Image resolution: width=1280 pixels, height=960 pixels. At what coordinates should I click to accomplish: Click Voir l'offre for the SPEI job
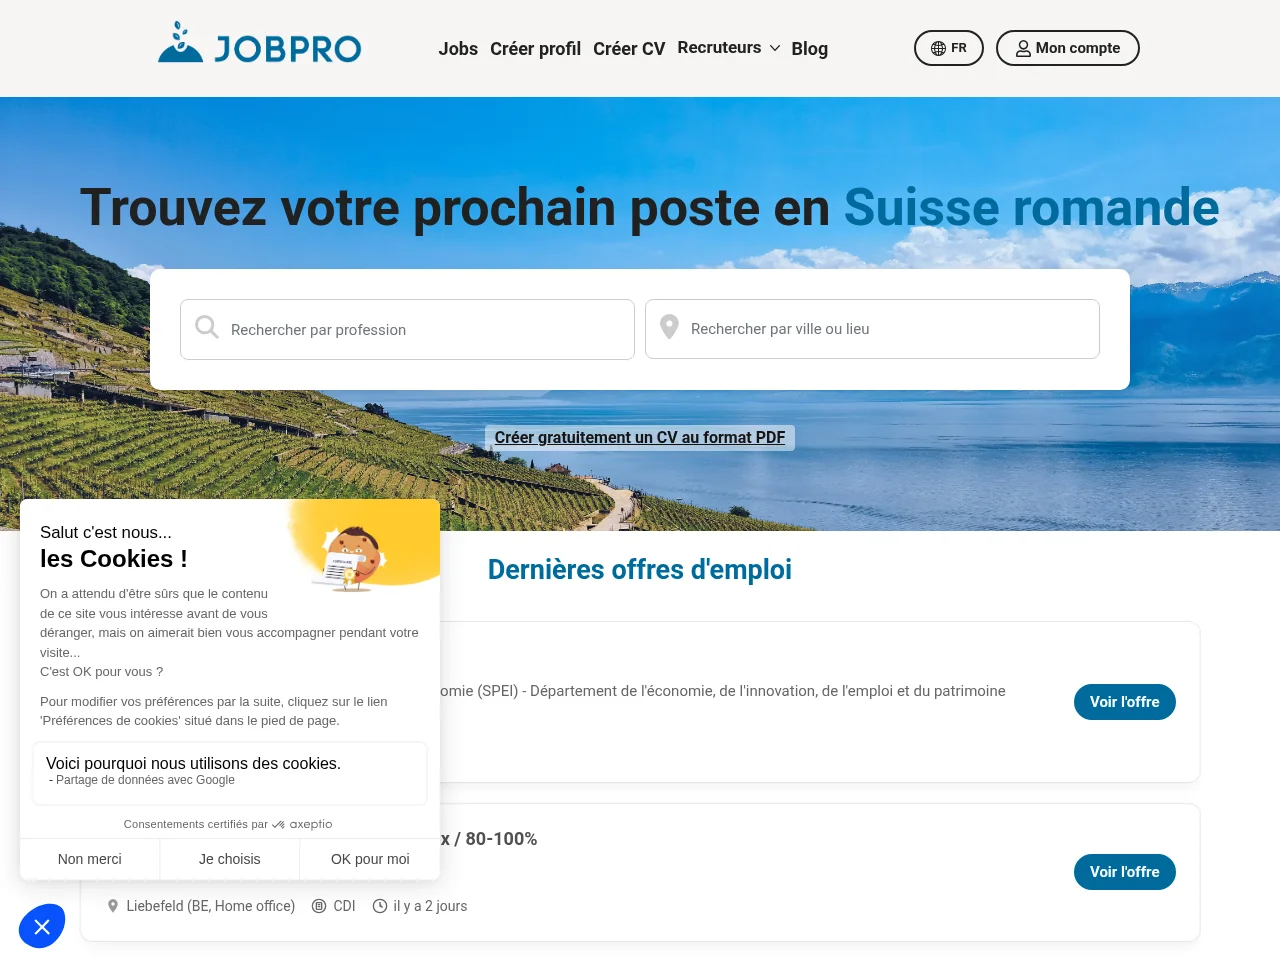point(1125,702)
